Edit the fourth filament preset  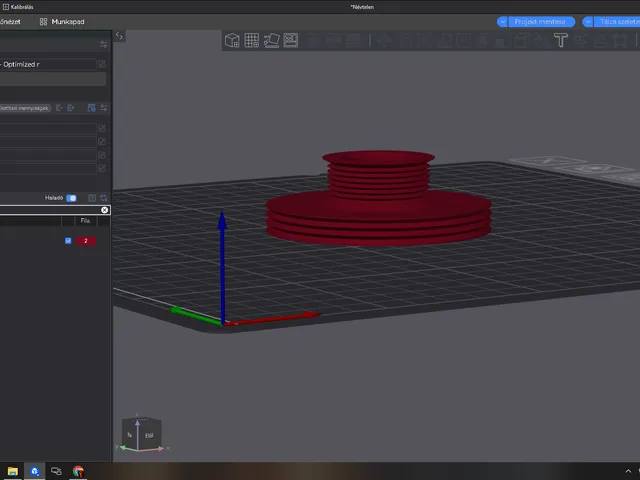click(102, 168)
